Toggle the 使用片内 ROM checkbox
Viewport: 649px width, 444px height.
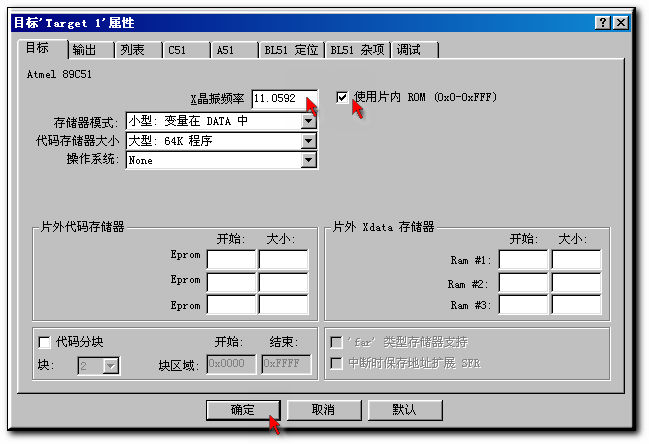[x=343, y=97]
